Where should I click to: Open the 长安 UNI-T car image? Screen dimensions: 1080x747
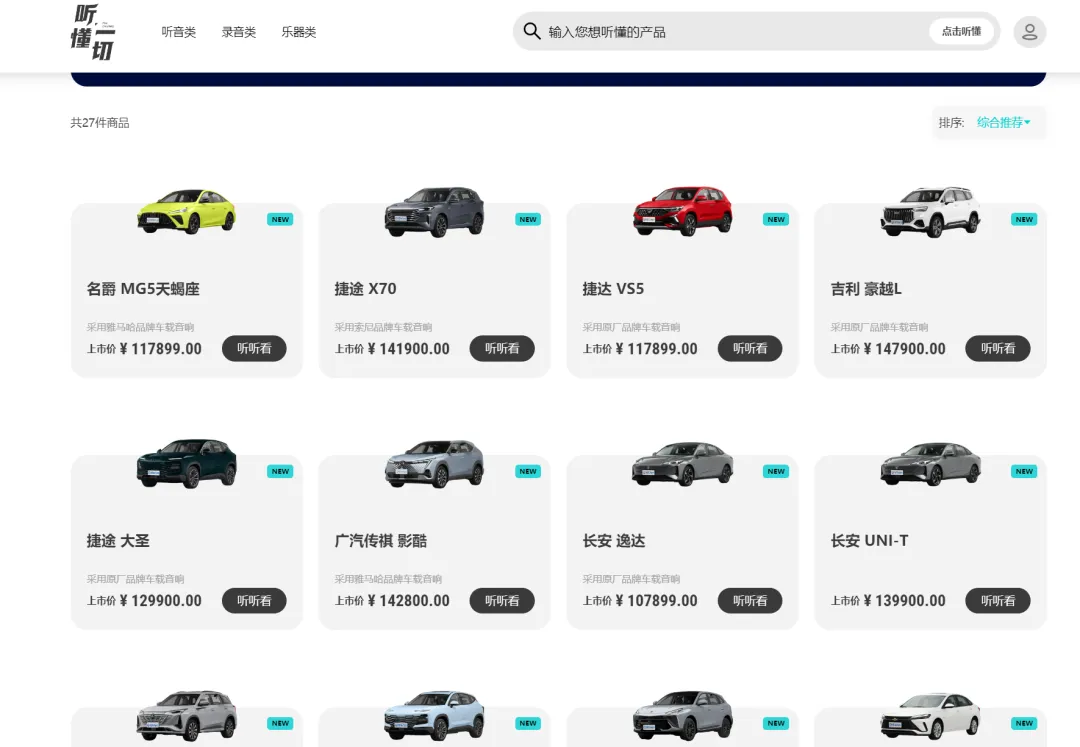click(931, 464)
